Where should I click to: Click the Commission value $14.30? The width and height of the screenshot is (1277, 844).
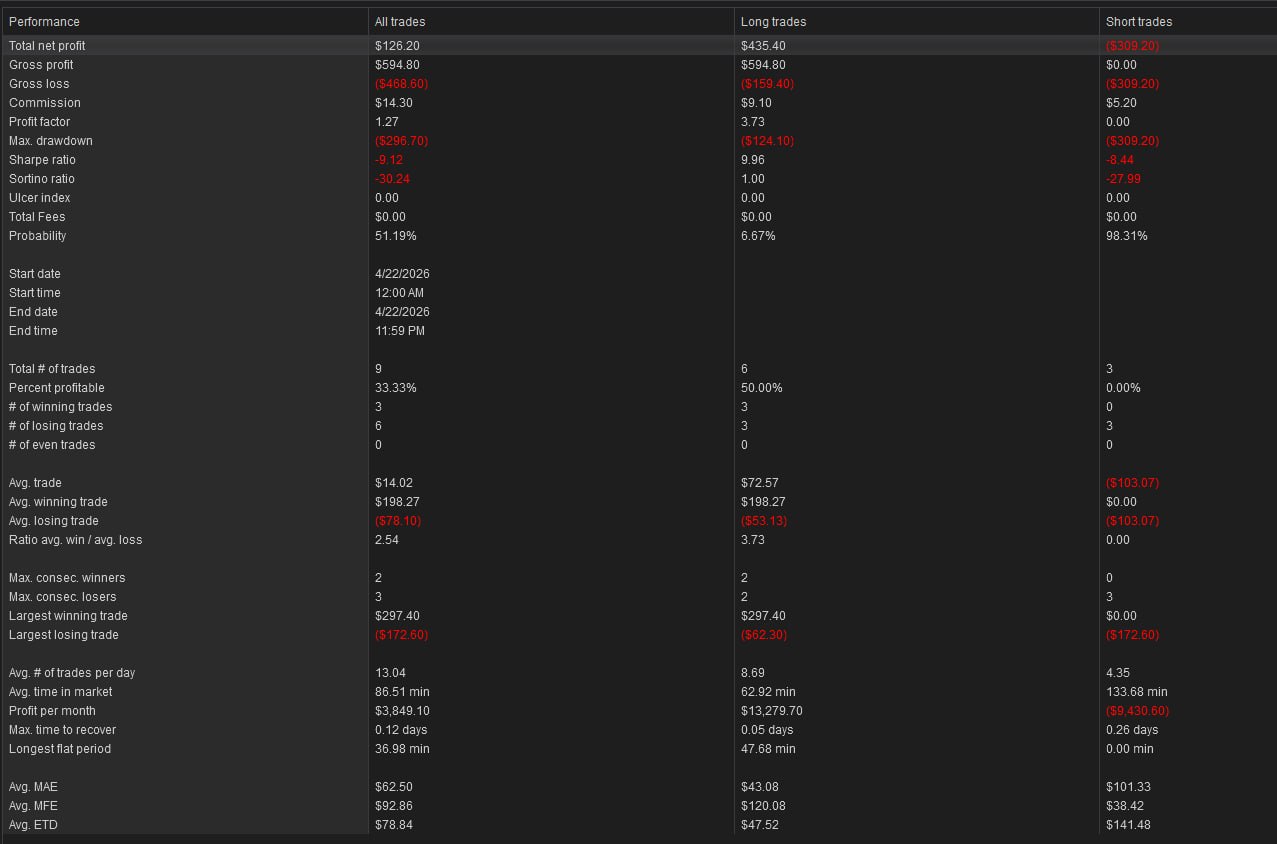392,103
